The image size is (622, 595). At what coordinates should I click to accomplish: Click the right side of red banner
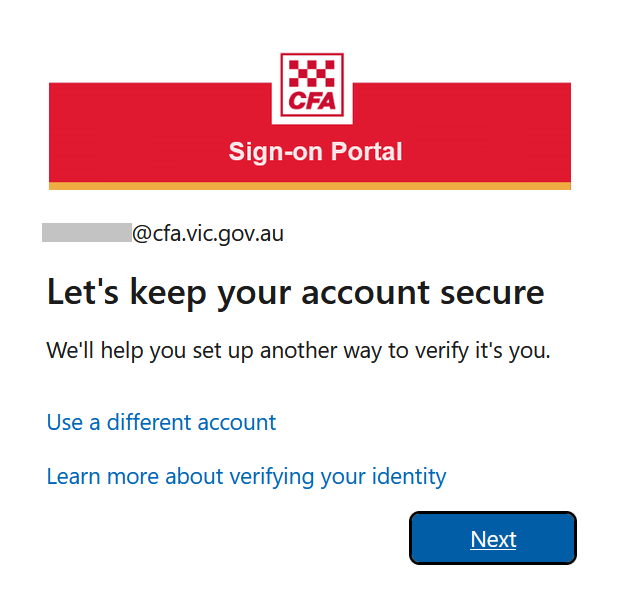point(462,133)
